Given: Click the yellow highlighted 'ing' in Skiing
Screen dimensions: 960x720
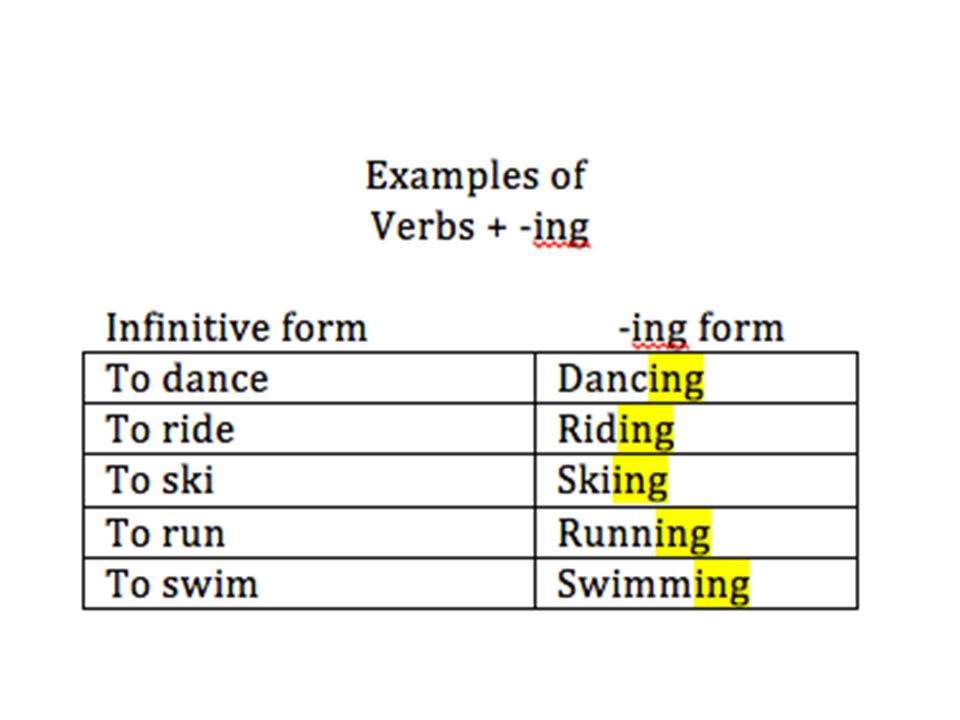Looking at the screenshot, I should 640,482.
